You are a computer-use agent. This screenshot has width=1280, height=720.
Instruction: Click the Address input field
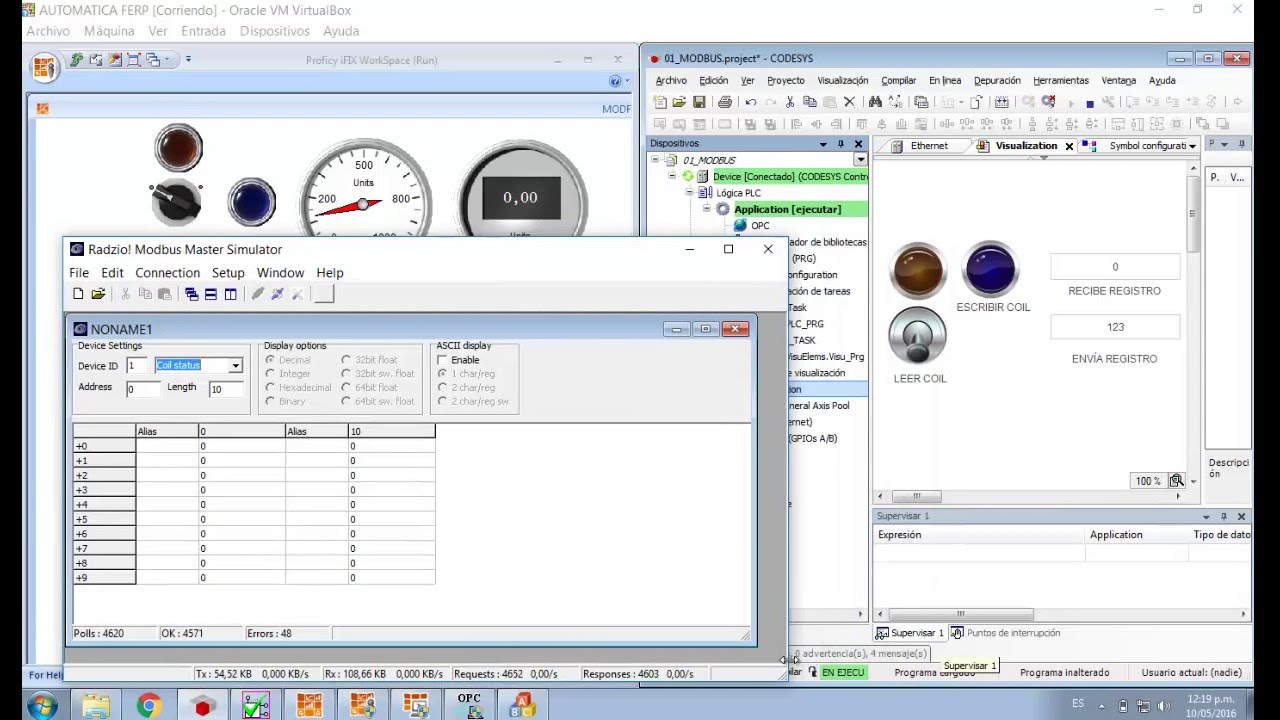tap(143, 389)
